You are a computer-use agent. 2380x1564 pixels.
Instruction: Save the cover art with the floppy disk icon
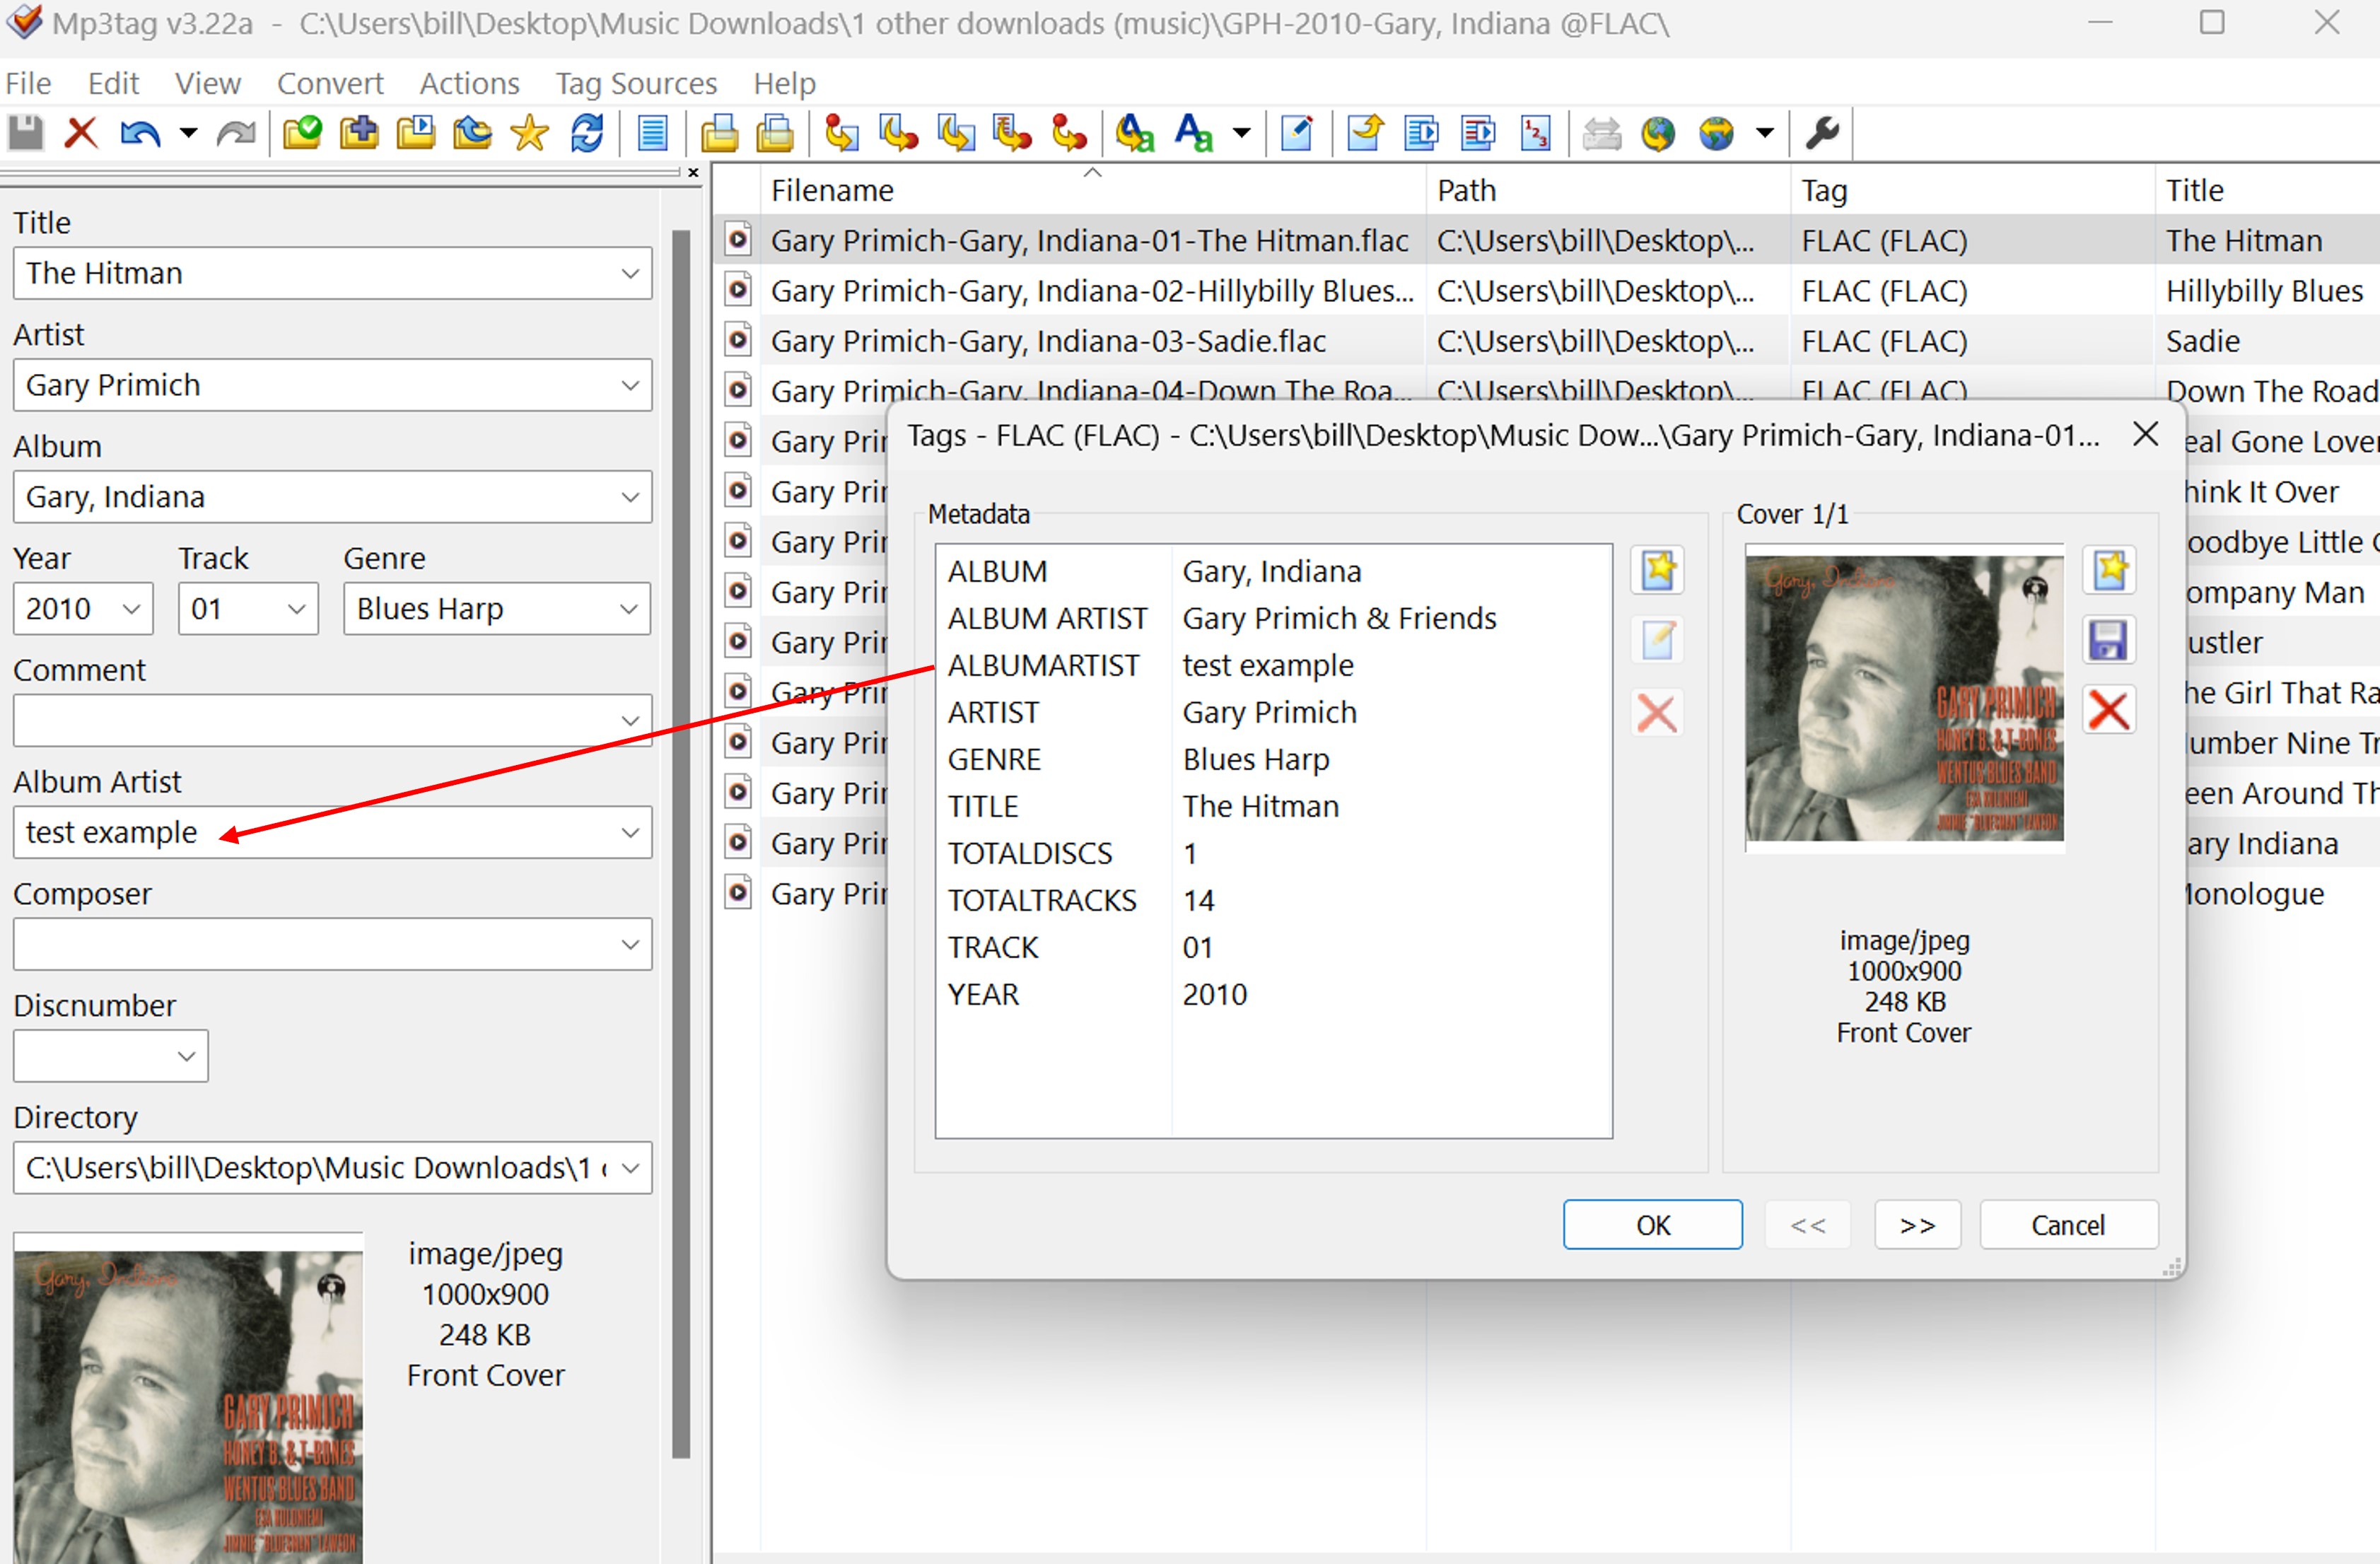(2110, 640)
